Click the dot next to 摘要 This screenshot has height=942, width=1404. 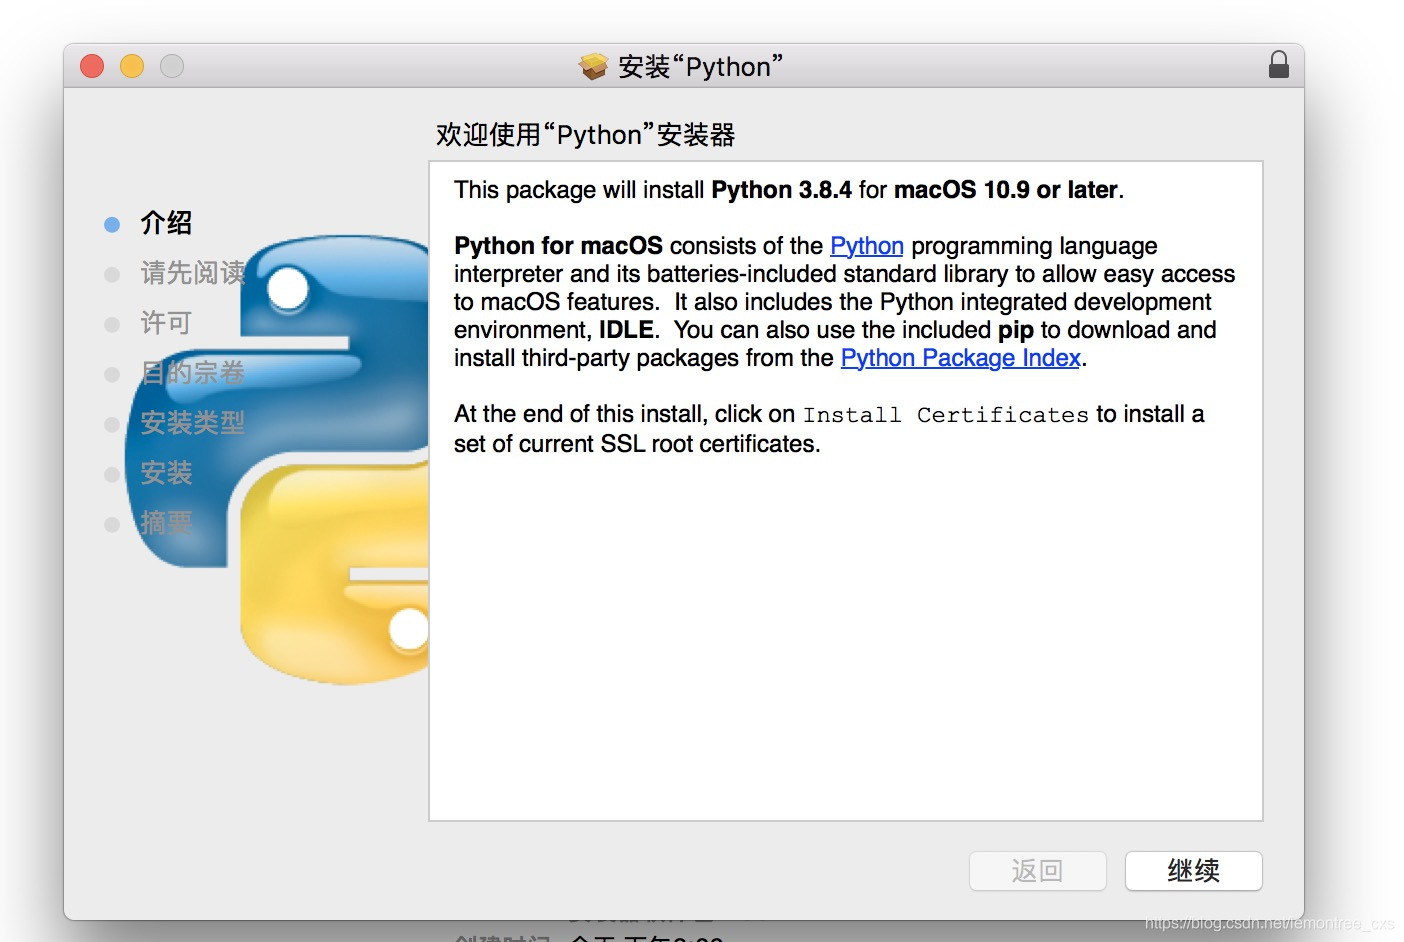click(x=111, y=524)
